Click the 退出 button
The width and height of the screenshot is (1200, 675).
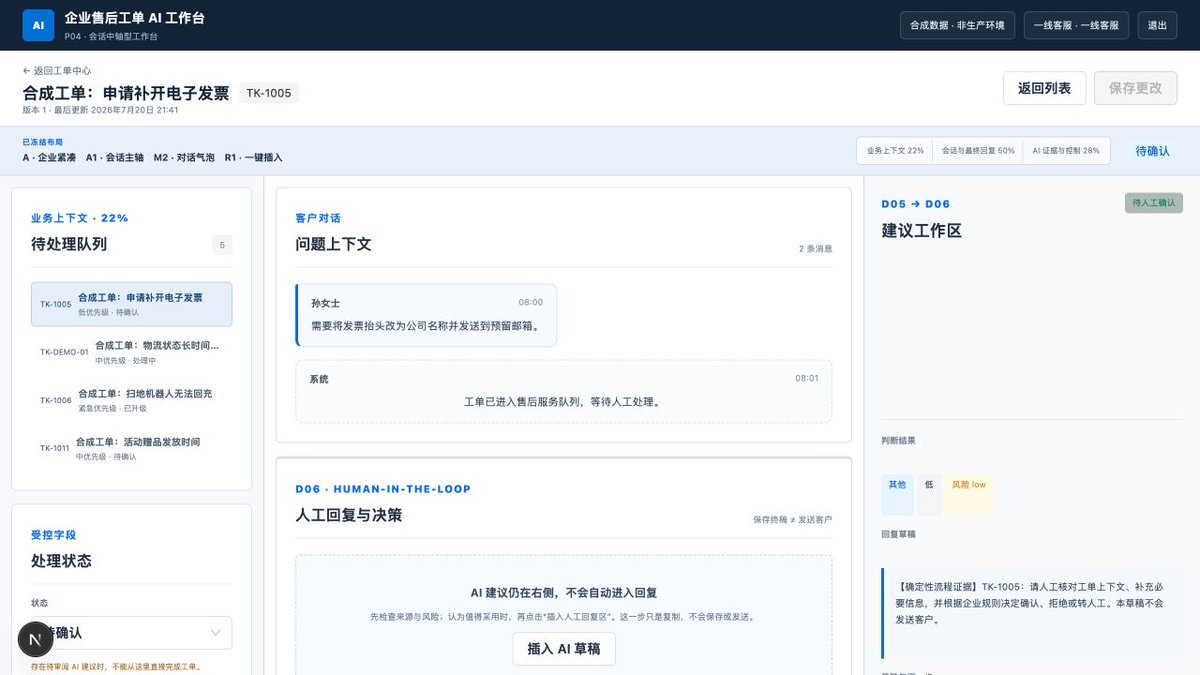pos(1157,25)
